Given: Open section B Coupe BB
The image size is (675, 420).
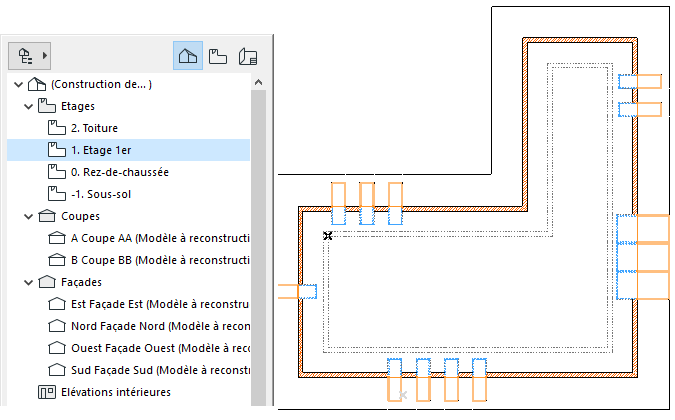Looking at the screenshot, I should (x=160, y=260).
